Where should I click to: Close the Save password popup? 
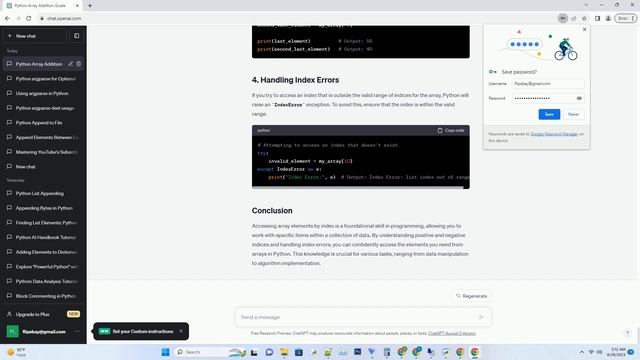[584, 29]
